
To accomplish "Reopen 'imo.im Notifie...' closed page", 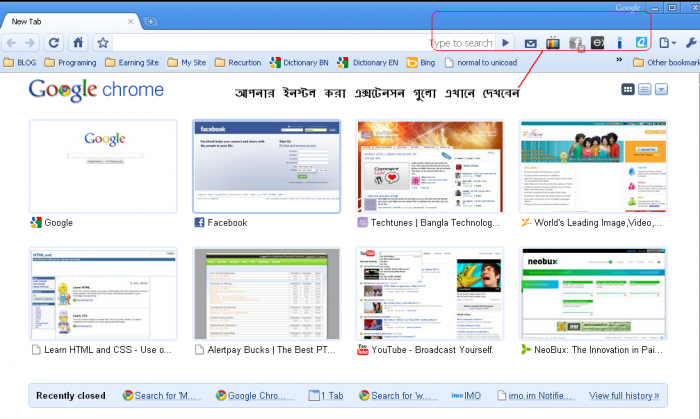I will point(534,395).
